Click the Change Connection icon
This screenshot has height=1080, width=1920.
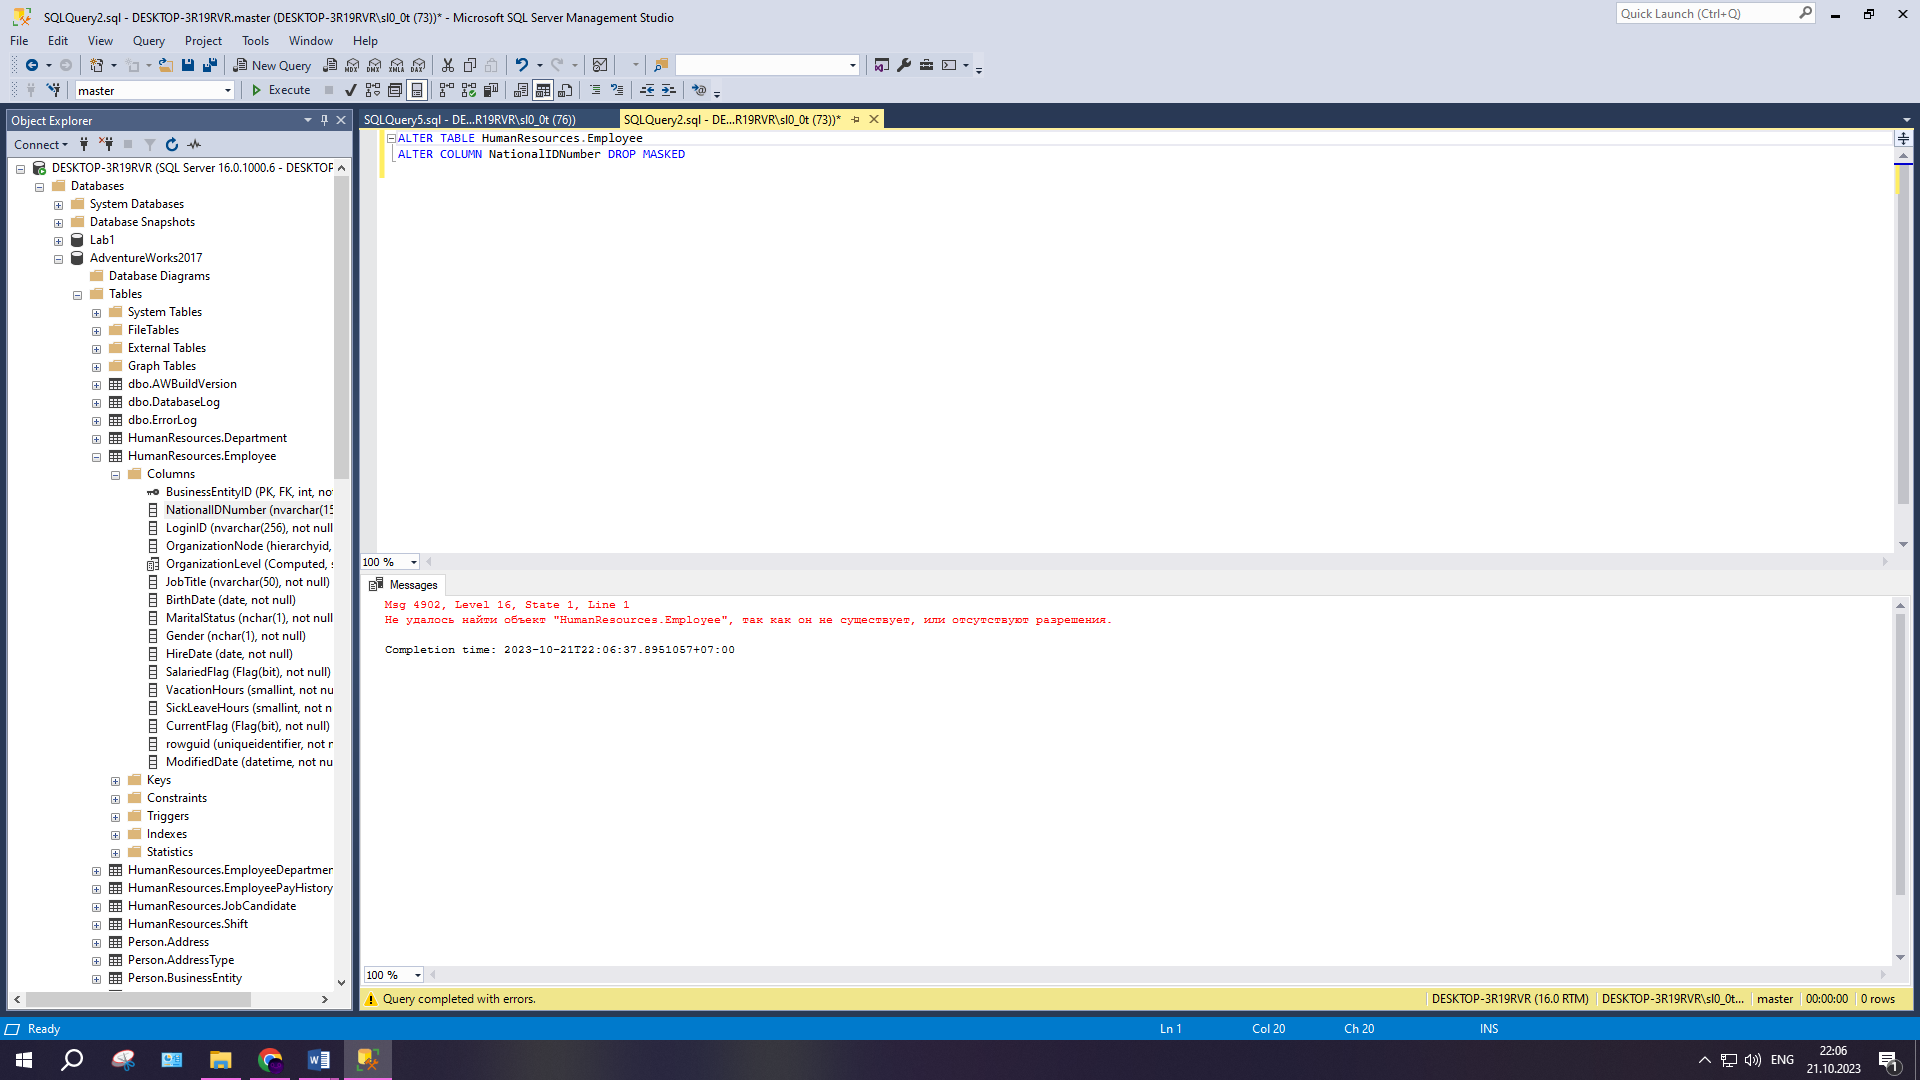pyautogui.click(x=54, y=90)
